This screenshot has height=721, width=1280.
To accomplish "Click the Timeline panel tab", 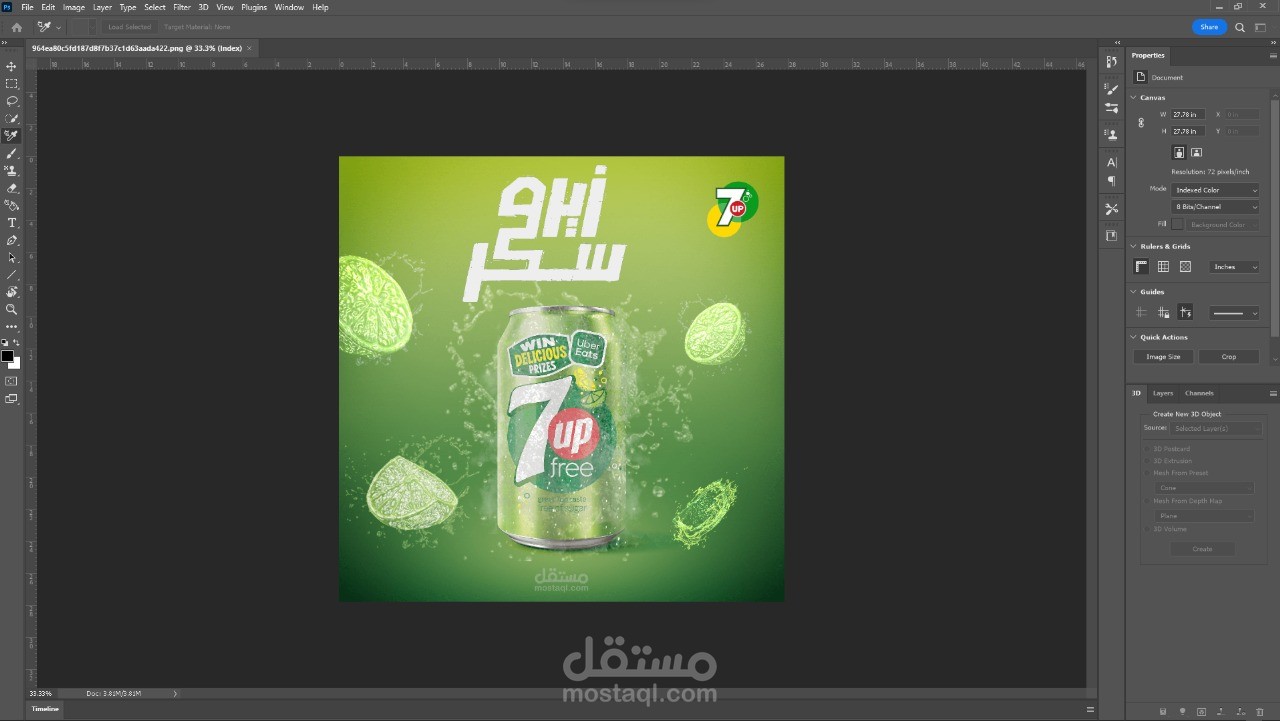I will [x=45, y=709].
